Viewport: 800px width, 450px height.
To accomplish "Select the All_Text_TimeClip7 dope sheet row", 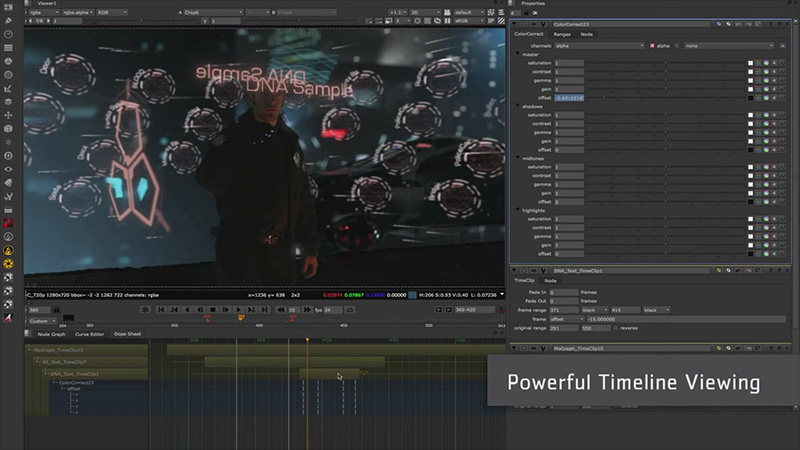I will pyautogui.click(x=92, y=362).
